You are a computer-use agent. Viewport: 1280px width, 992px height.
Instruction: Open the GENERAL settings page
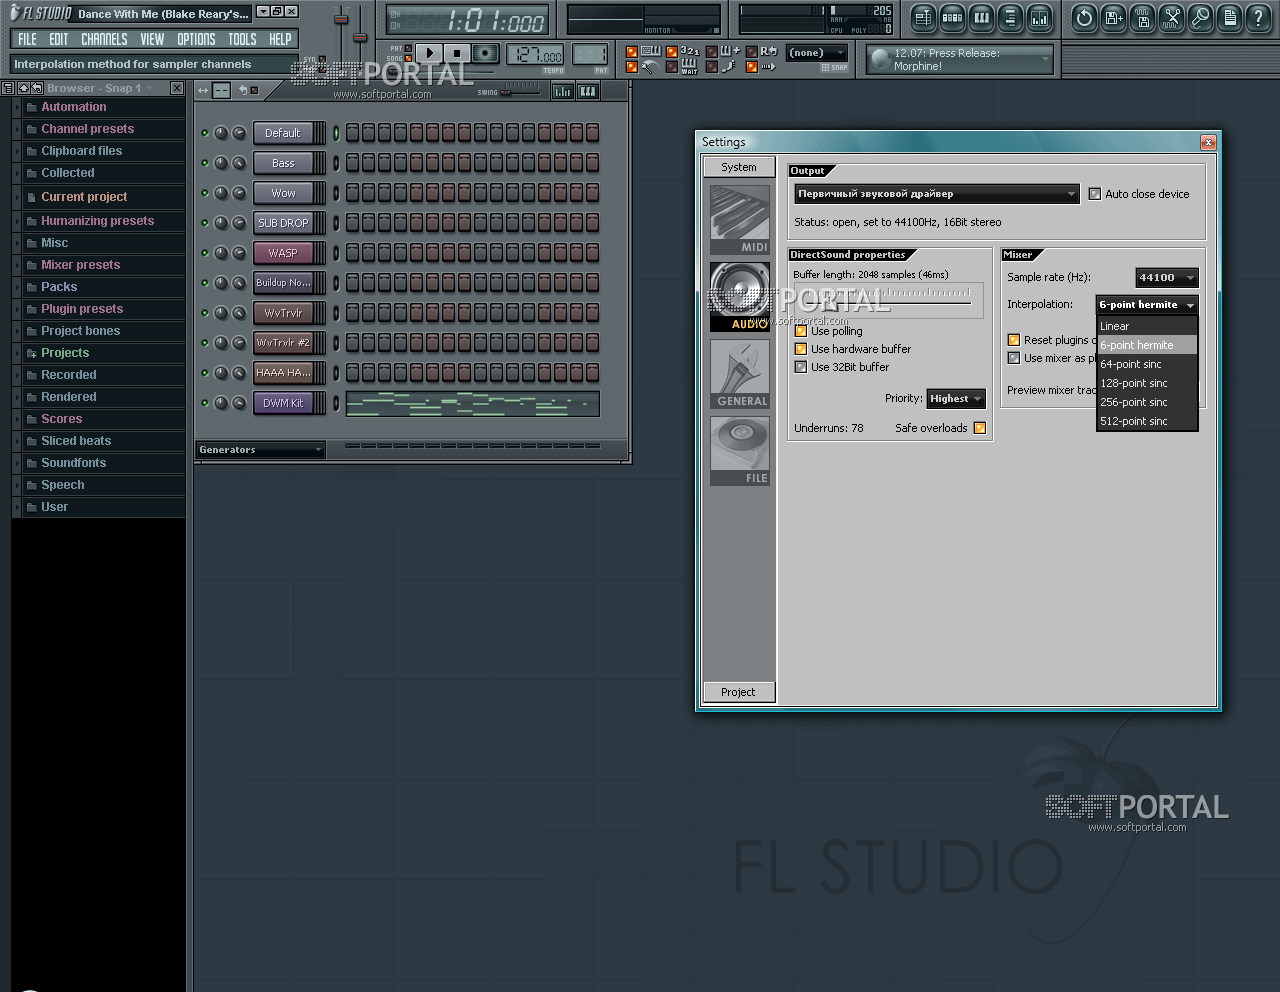[740, 374]
